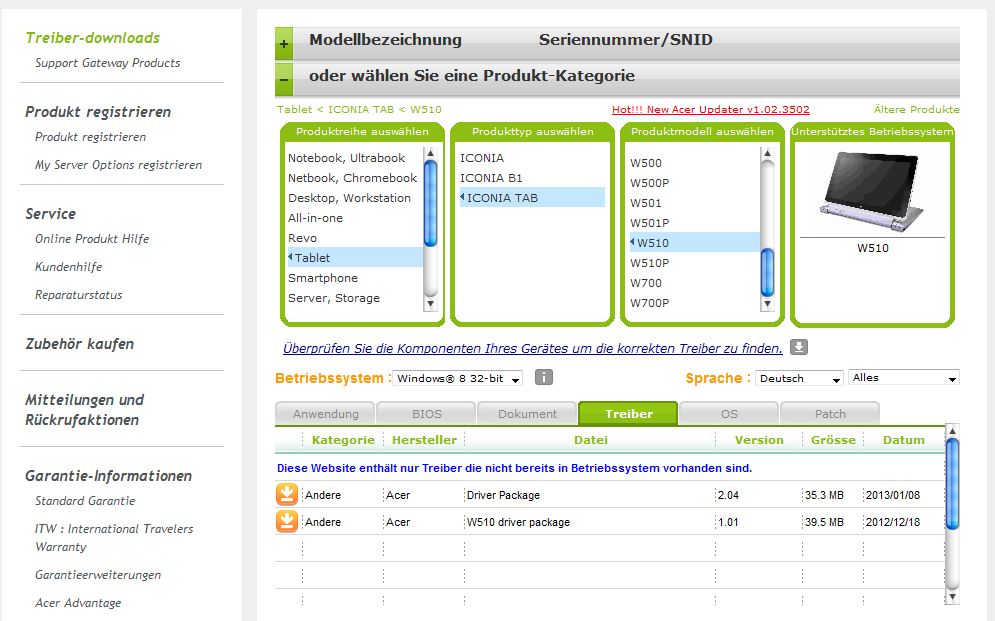Select the Treiber tab

(628, 414)
